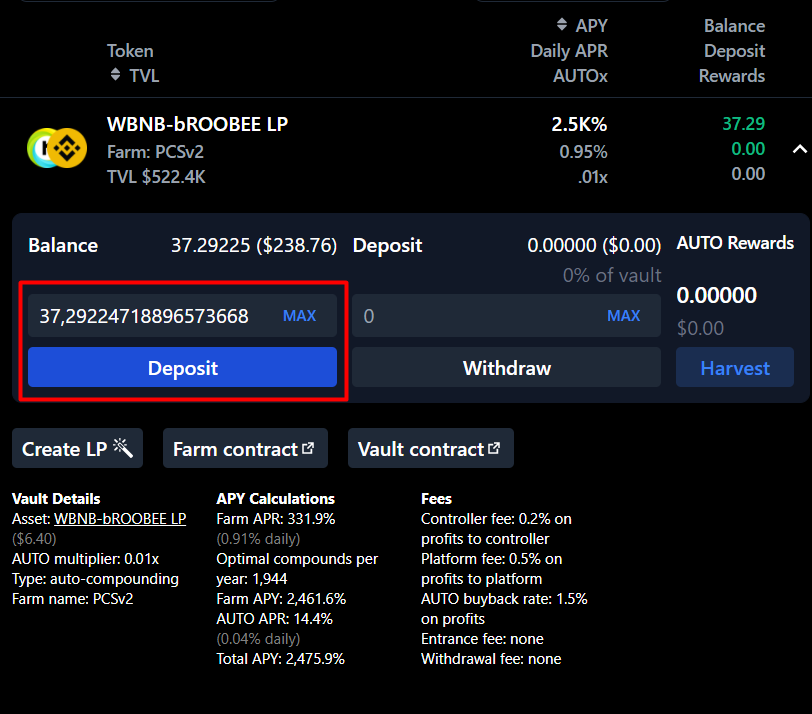Screen dimensions: 812x714
Task: Open Farm contract external link icon
Action: [308, 448]
